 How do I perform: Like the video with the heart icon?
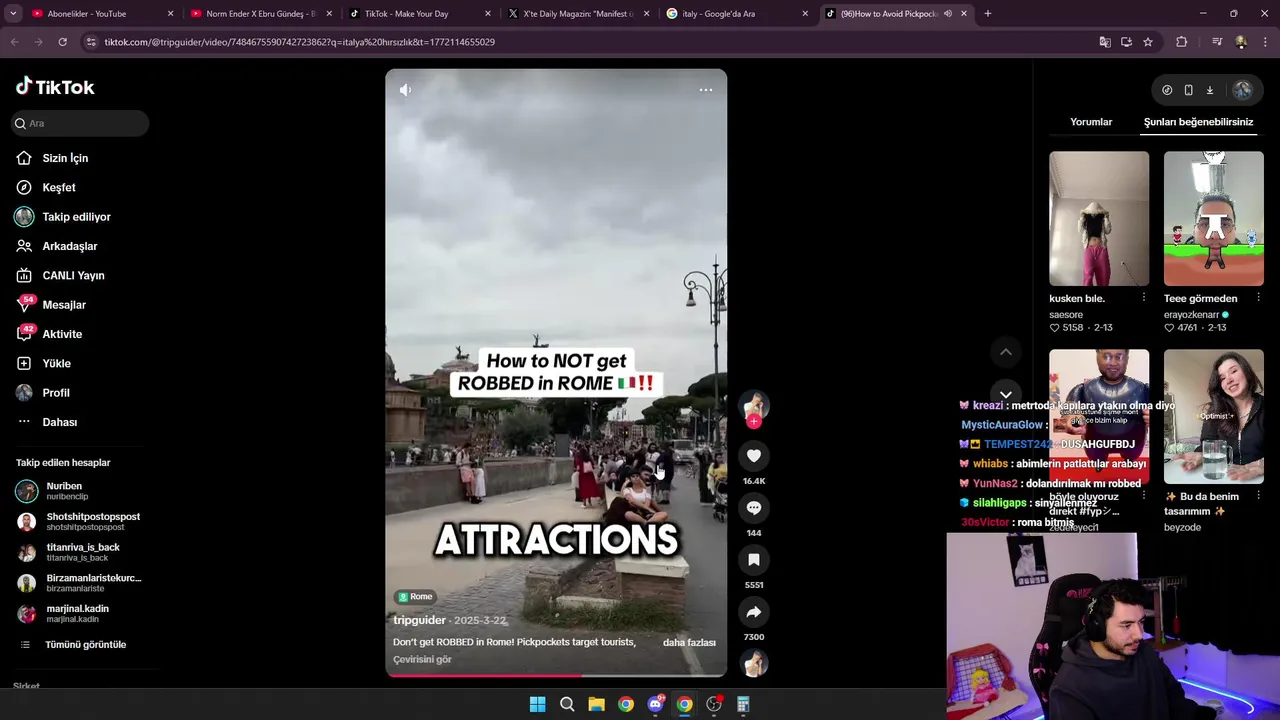(754, 456)
